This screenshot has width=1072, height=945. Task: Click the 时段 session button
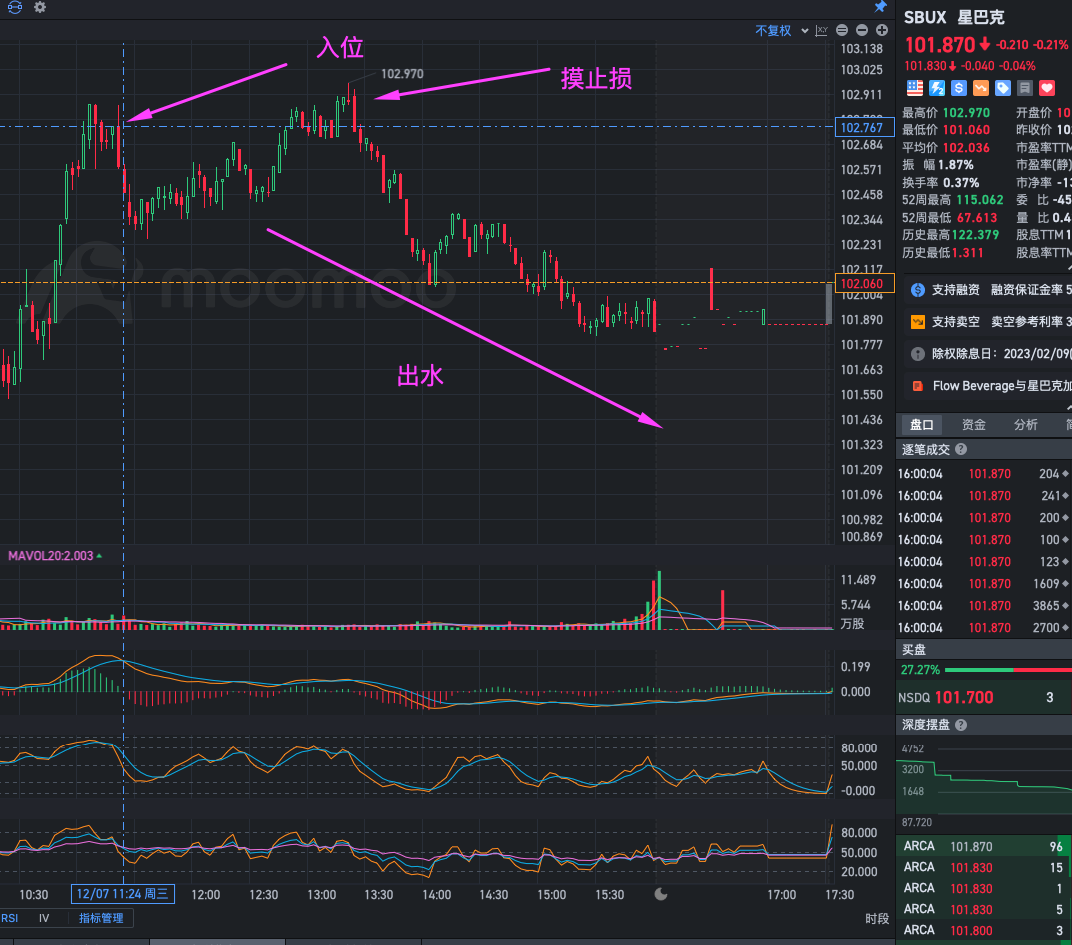coord(876,918)
